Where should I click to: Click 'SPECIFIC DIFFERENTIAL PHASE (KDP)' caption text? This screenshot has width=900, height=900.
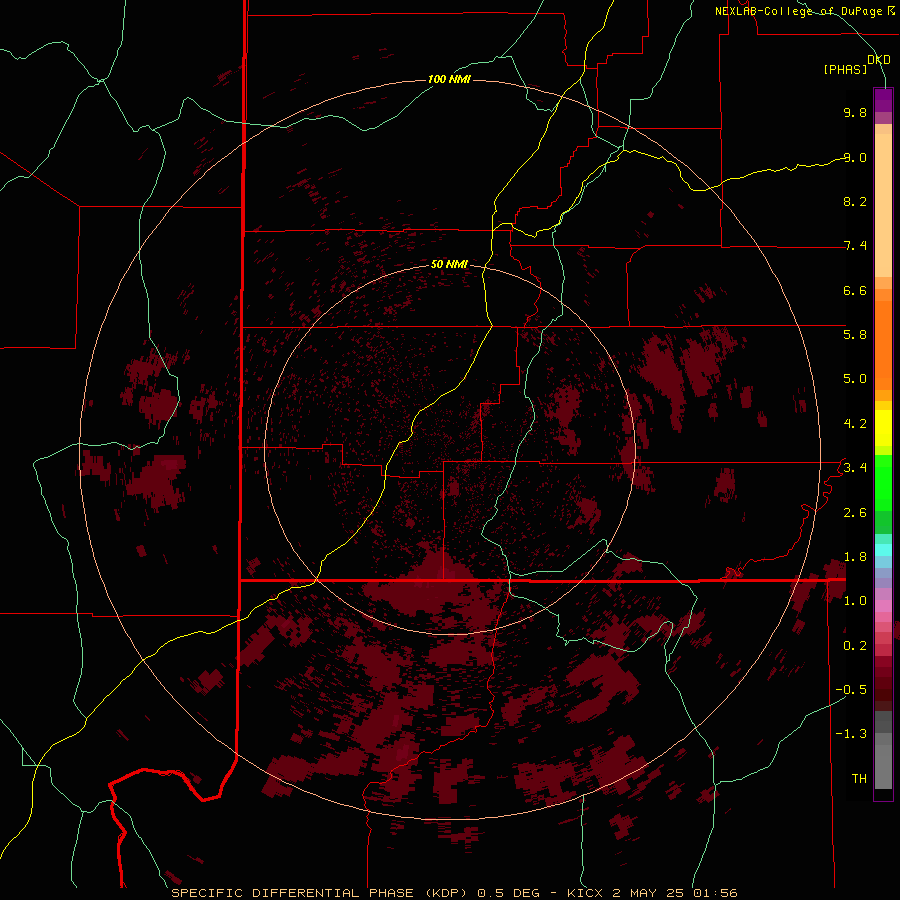[320, 893]
